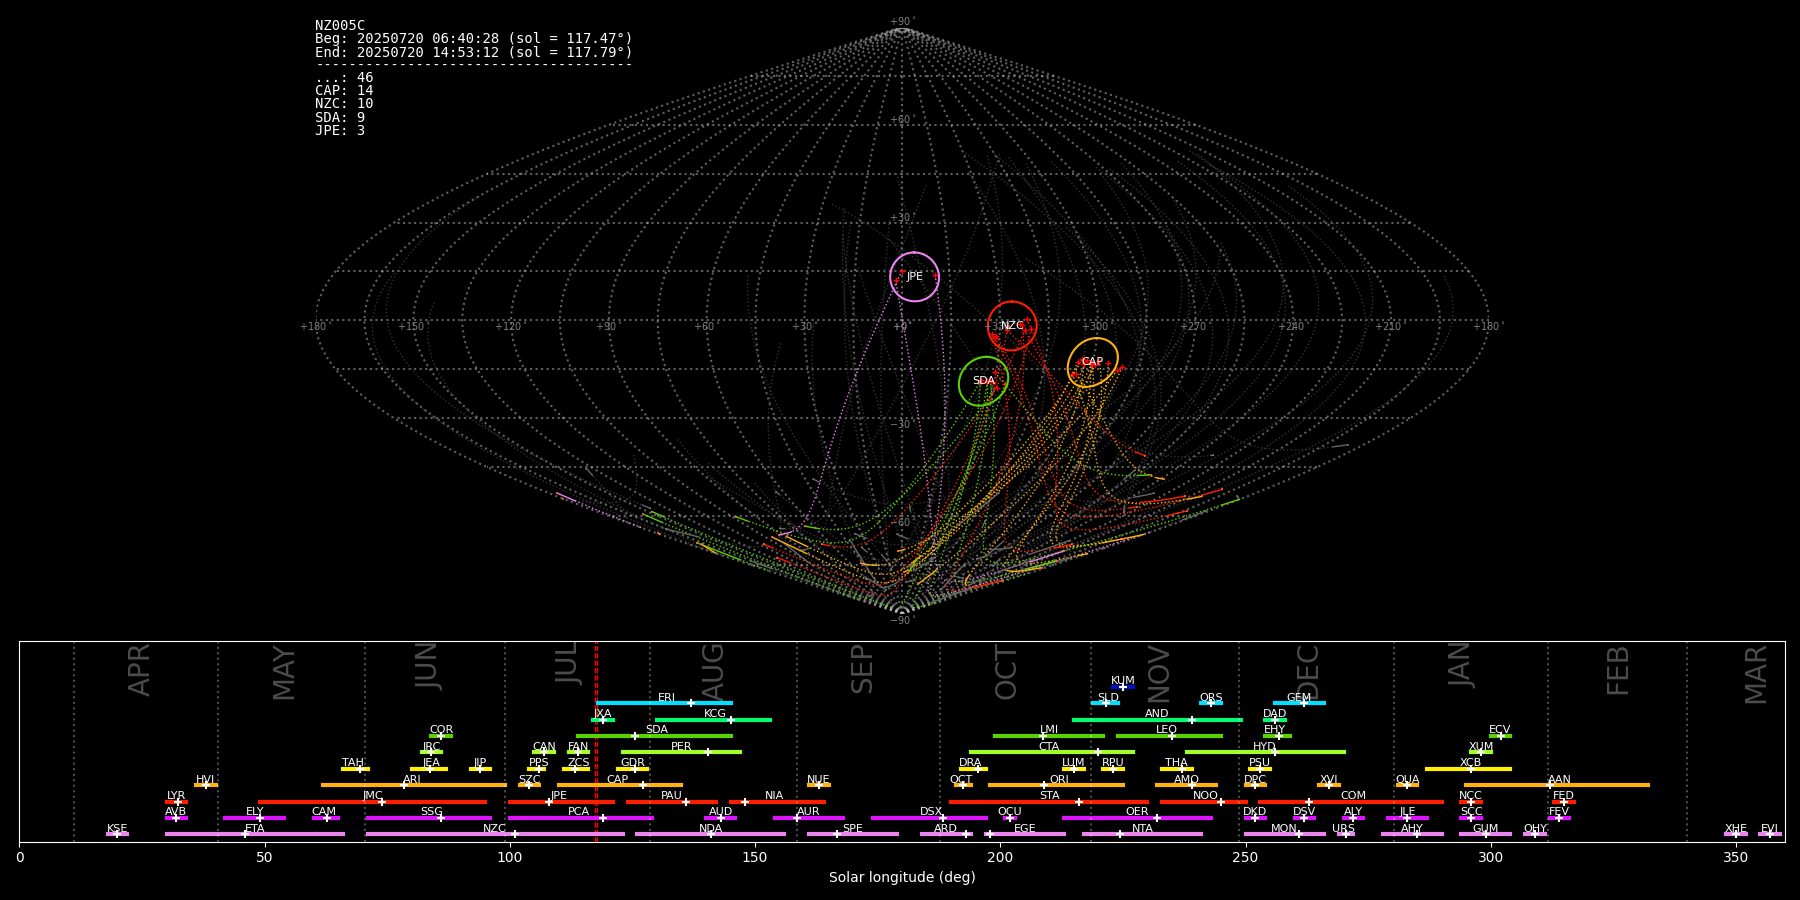Click the 'CAP: 14' legend count
Viewport: 1800px width, 900px height.
point(344,91)
